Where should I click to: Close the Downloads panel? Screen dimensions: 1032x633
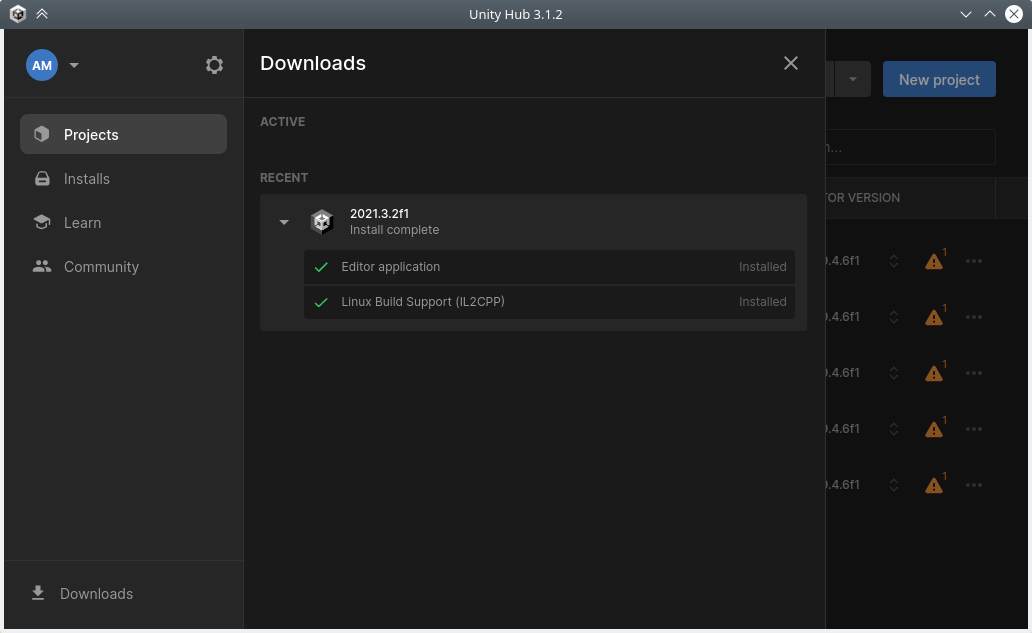(x=791, y=63)
